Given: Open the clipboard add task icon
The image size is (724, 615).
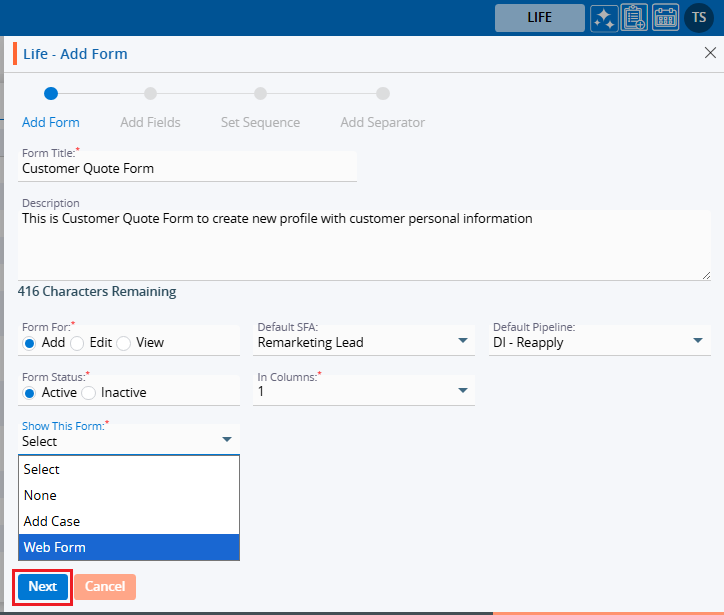Looking at the screenshot, I should pos(634,18).
